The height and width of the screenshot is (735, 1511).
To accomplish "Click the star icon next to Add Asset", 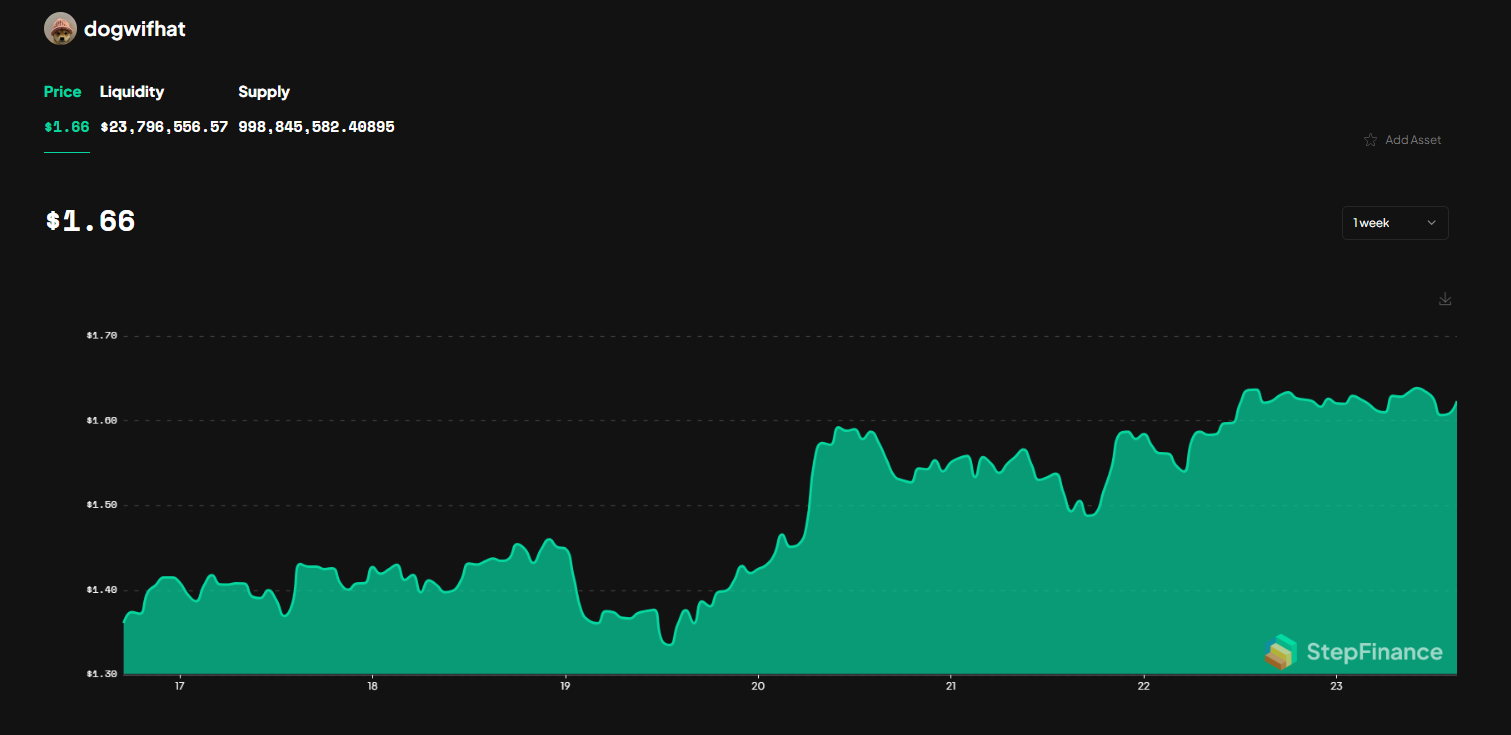I will [1370, 140].
